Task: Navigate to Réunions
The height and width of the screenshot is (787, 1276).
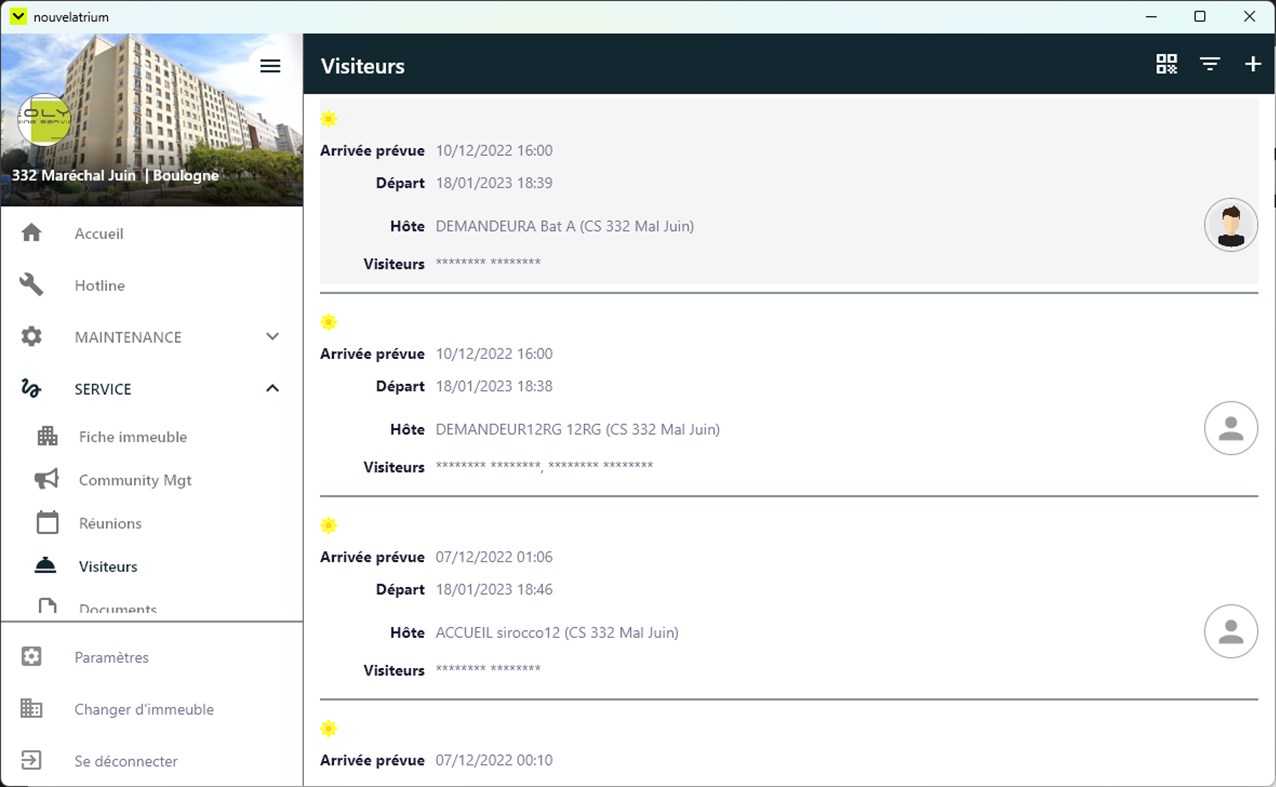Action: [110, 523]
